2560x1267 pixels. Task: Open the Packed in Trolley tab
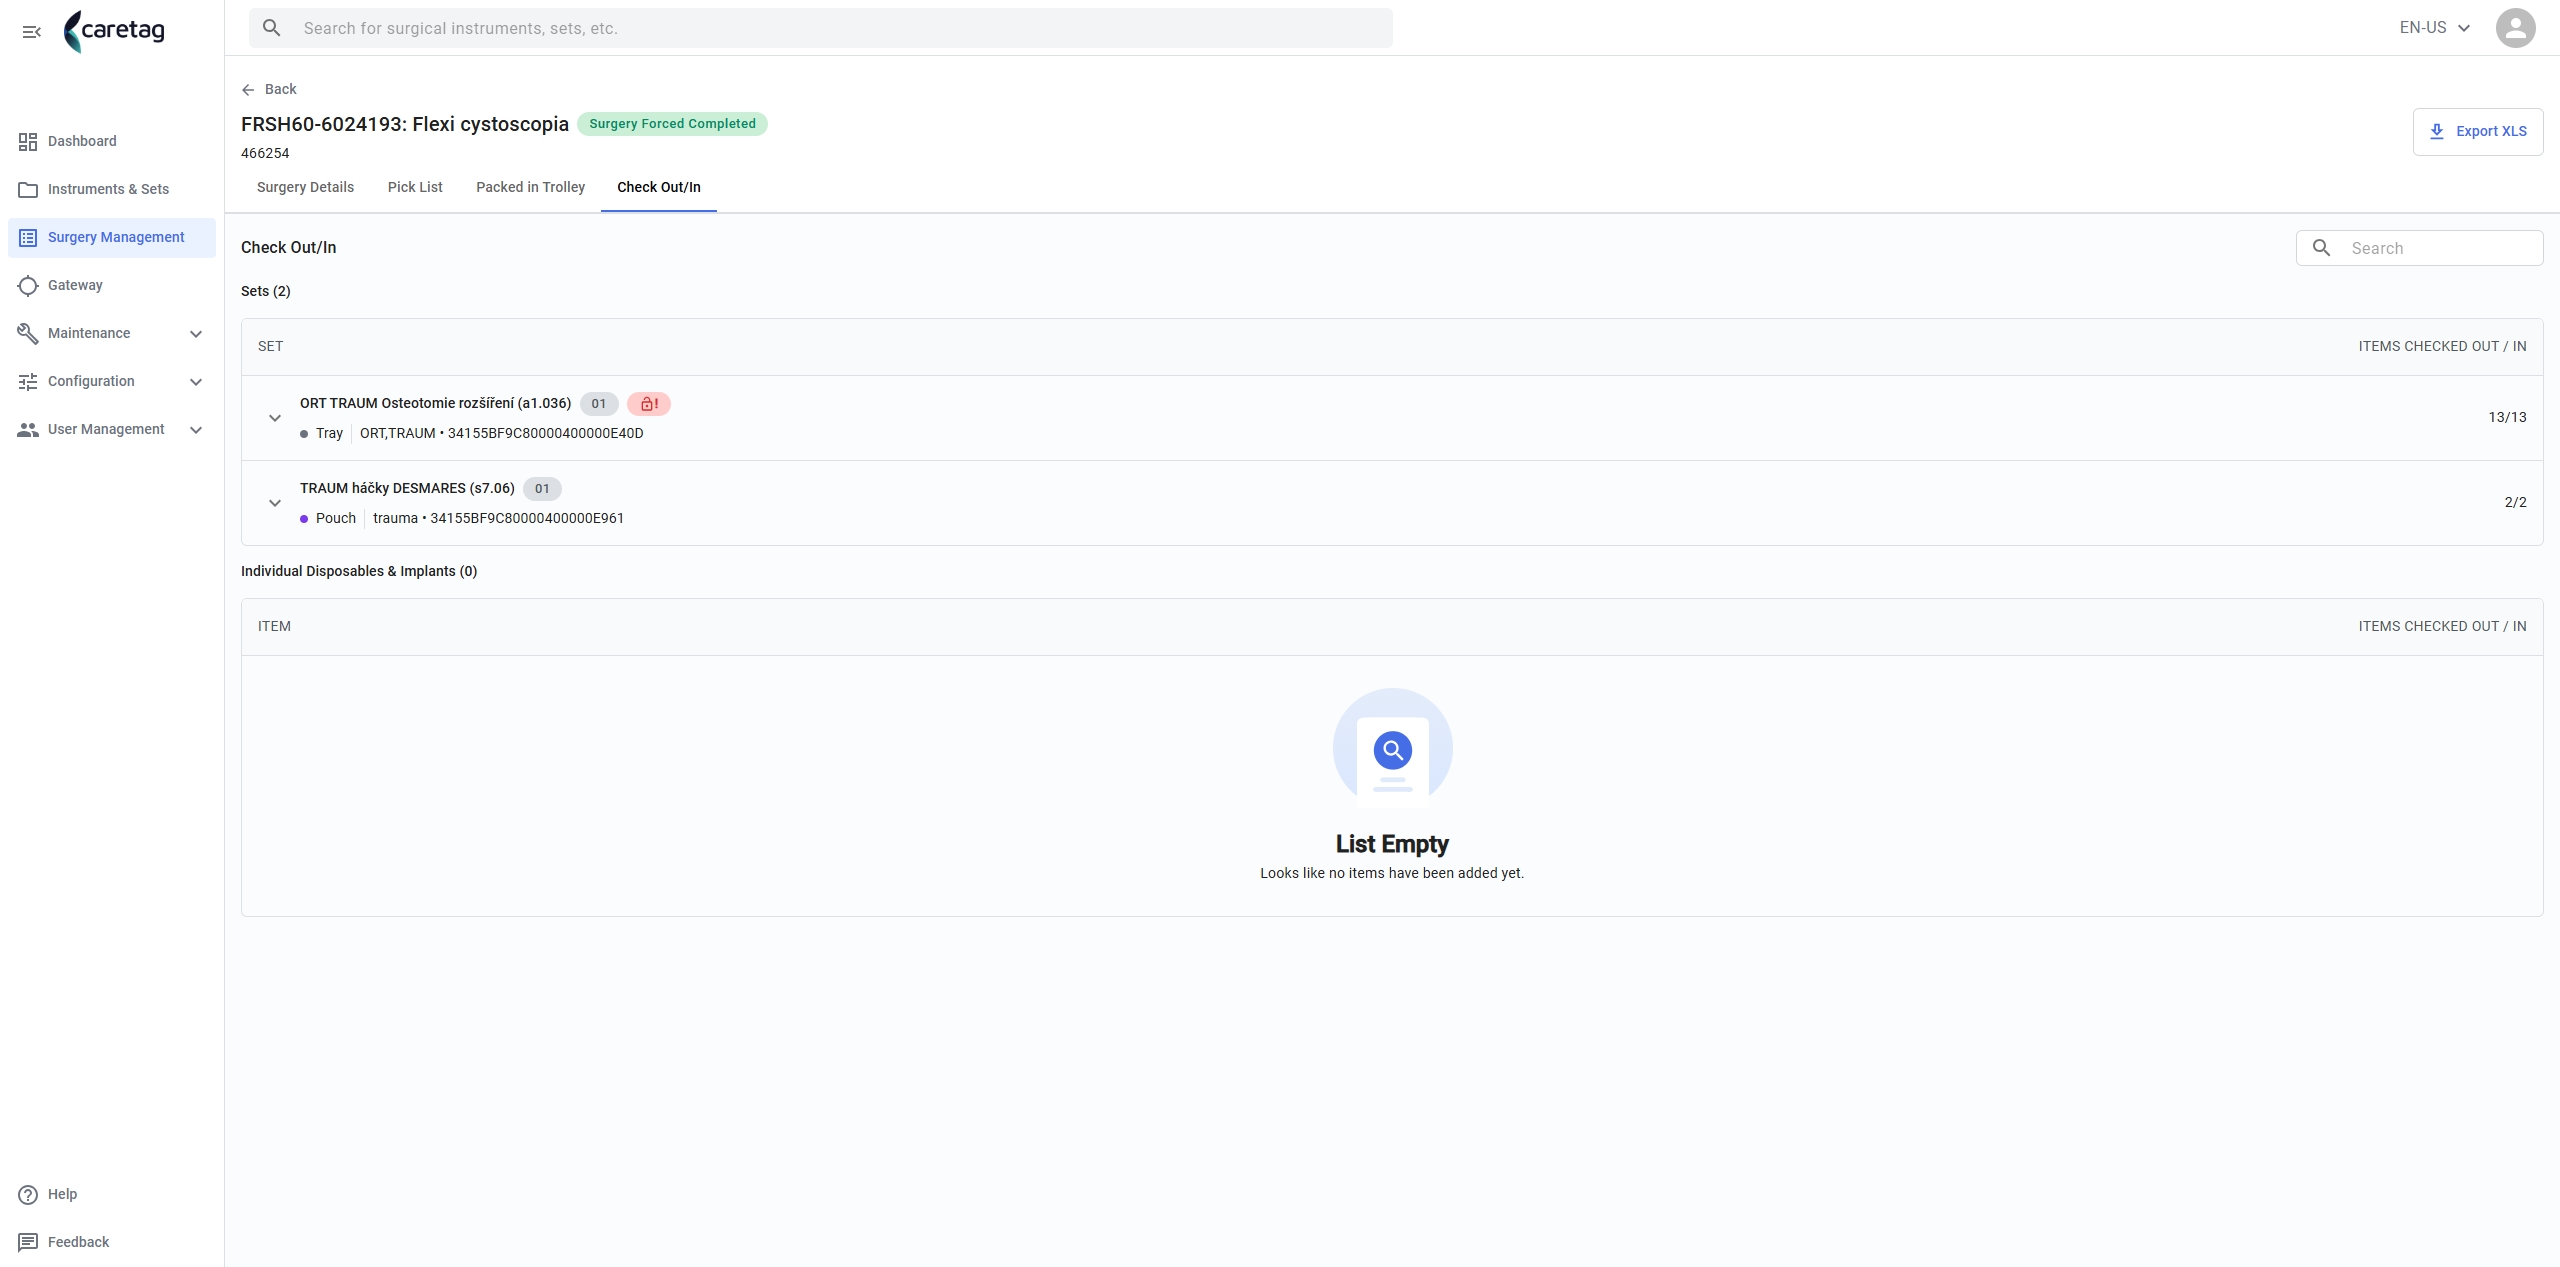[530, 187]
